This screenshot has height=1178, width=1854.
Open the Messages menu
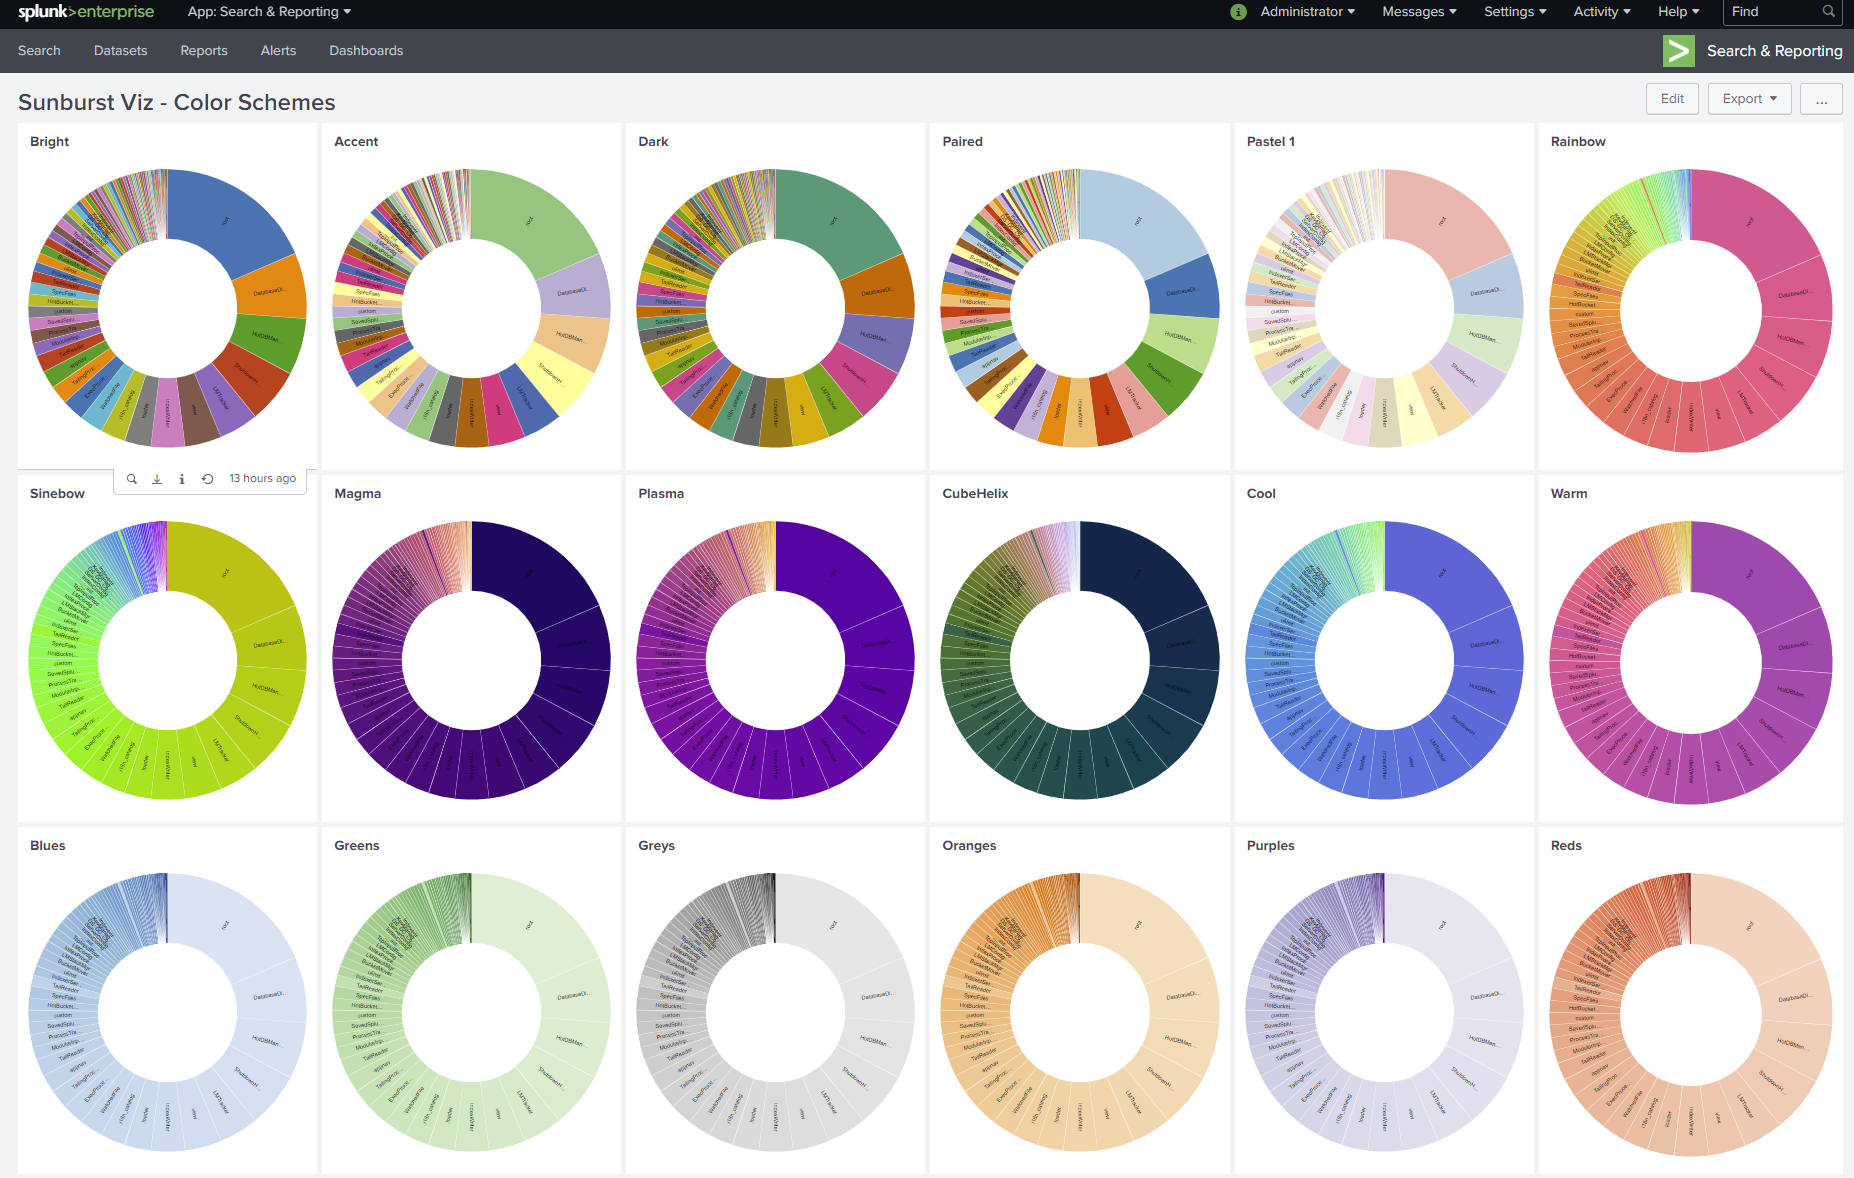tap(1418, 12)
